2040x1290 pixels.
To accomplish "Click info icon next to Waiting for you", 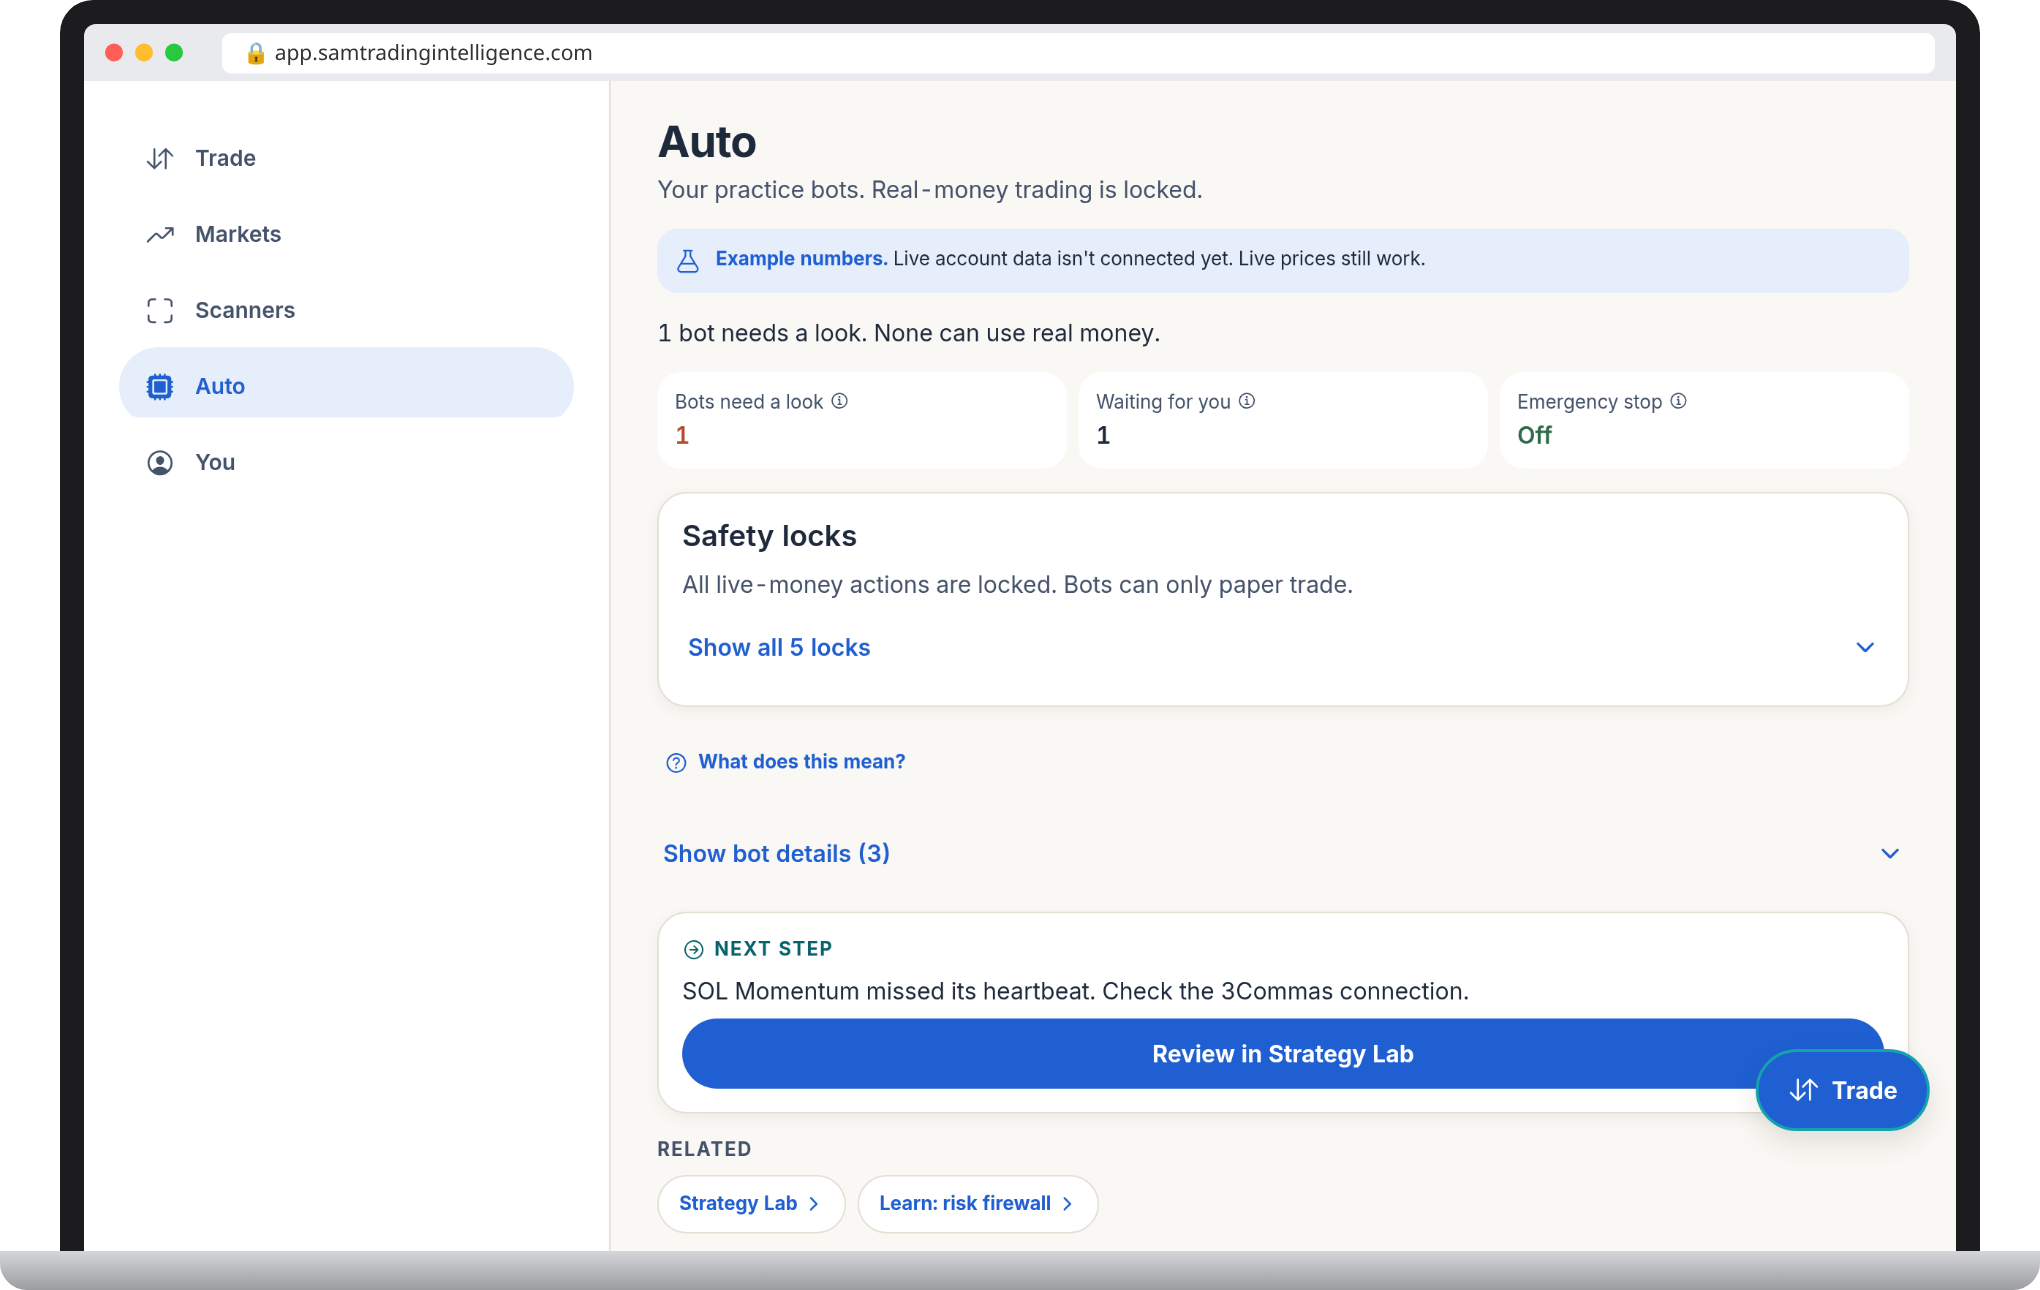I will [x=1247, y=401].
